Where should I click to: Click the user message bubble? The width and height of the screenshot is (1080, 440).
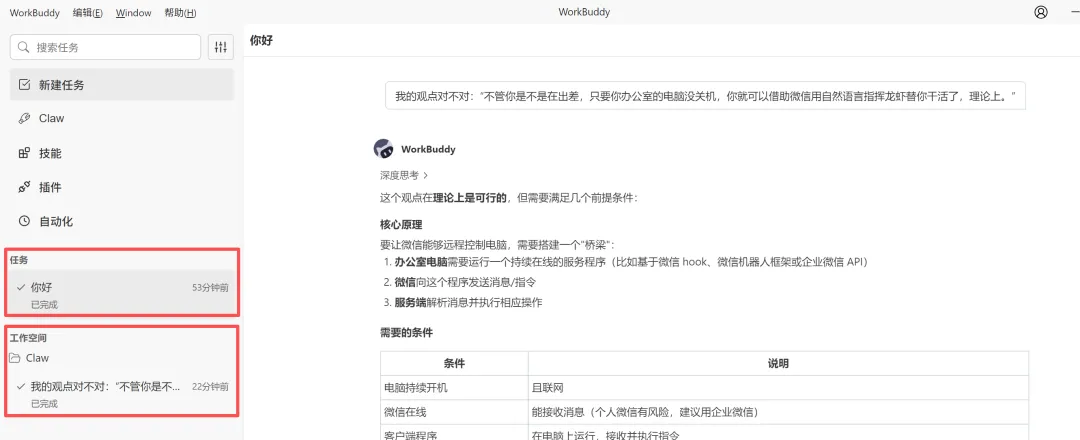(x=705, y=96)
